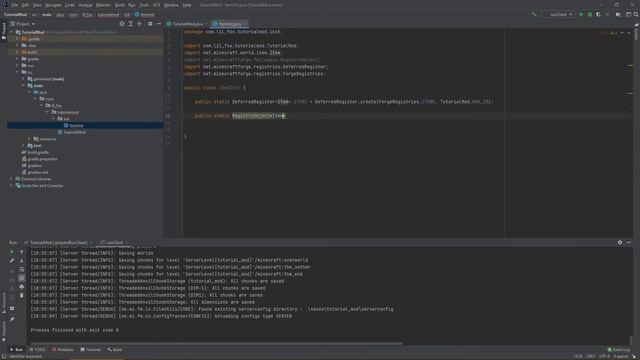Open the Event Log button
The width and height of the screenshot is (640, 360).
pos(619,350)
